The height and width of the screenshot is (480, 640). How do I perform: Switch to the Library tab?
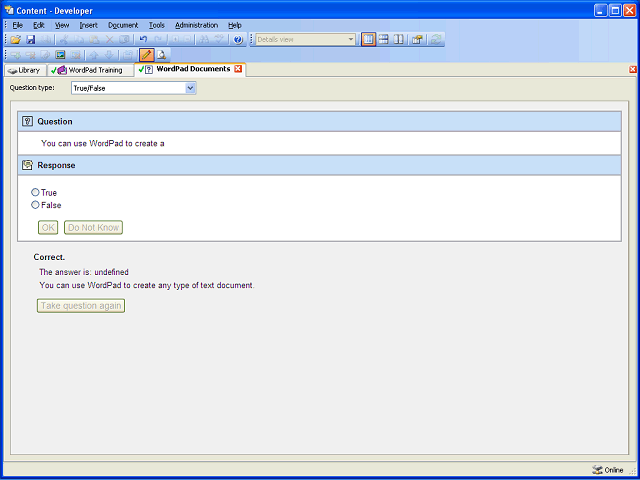25,70
